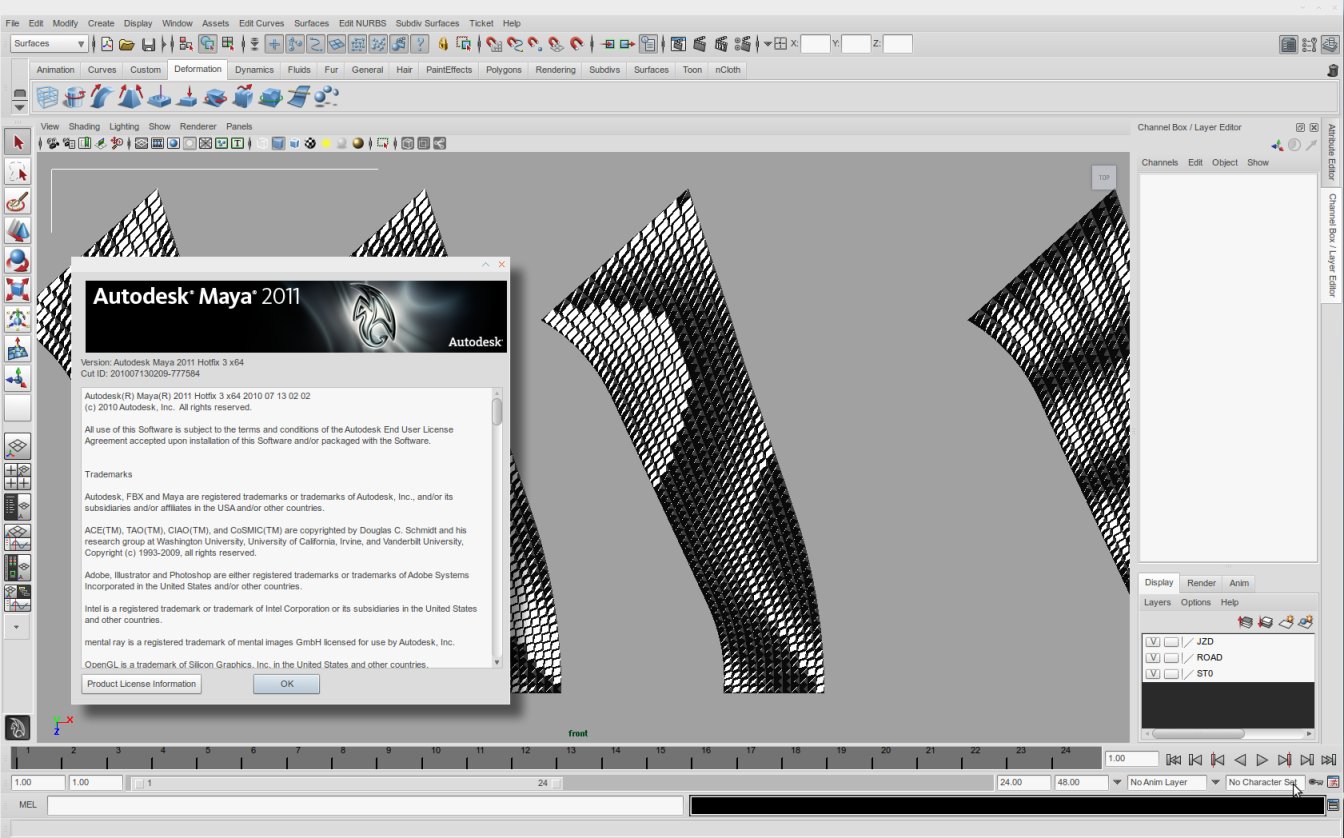The image size is (1344, 838).
Task: Toggle Select by hierarchy mode icon
Action: (186, 44)
